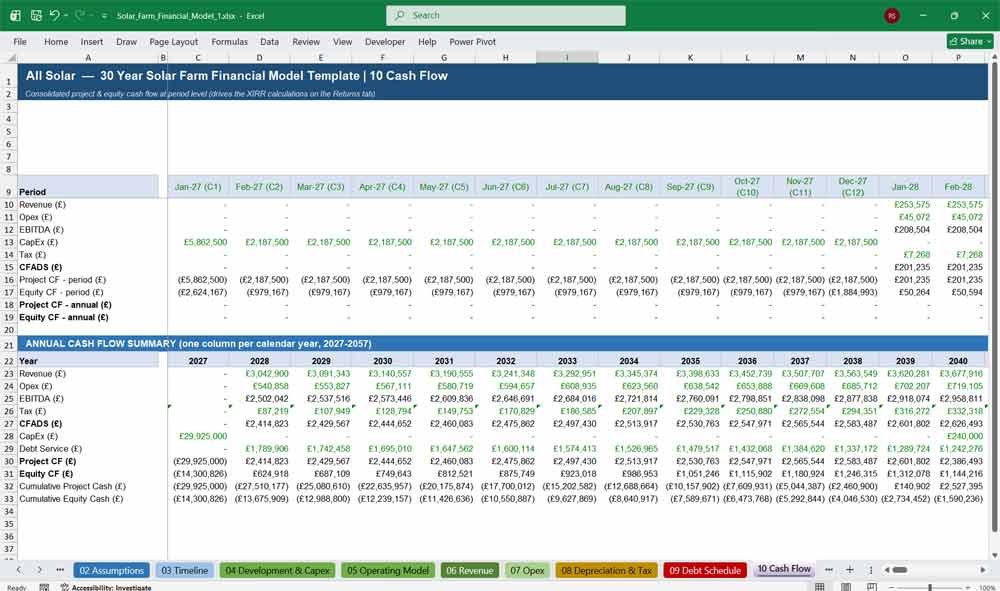This screenshot has width=1000, height=591.
Task: Switch to '08 Depreciation & Tax' sheet tab
Action: [607, 570]
